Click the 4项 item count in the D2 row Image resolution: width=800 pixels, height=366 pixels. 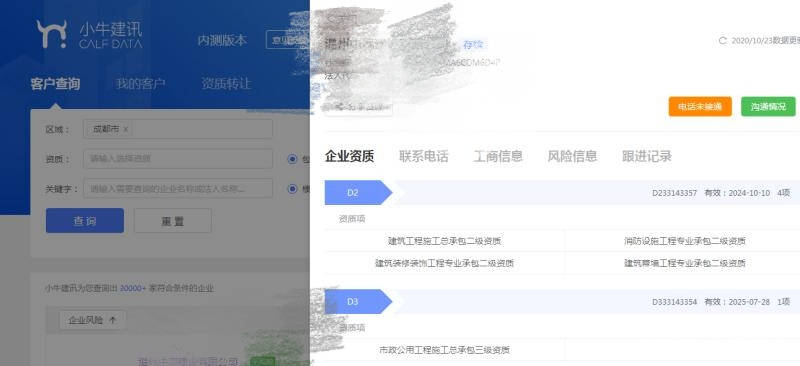(x=784, y=193)
